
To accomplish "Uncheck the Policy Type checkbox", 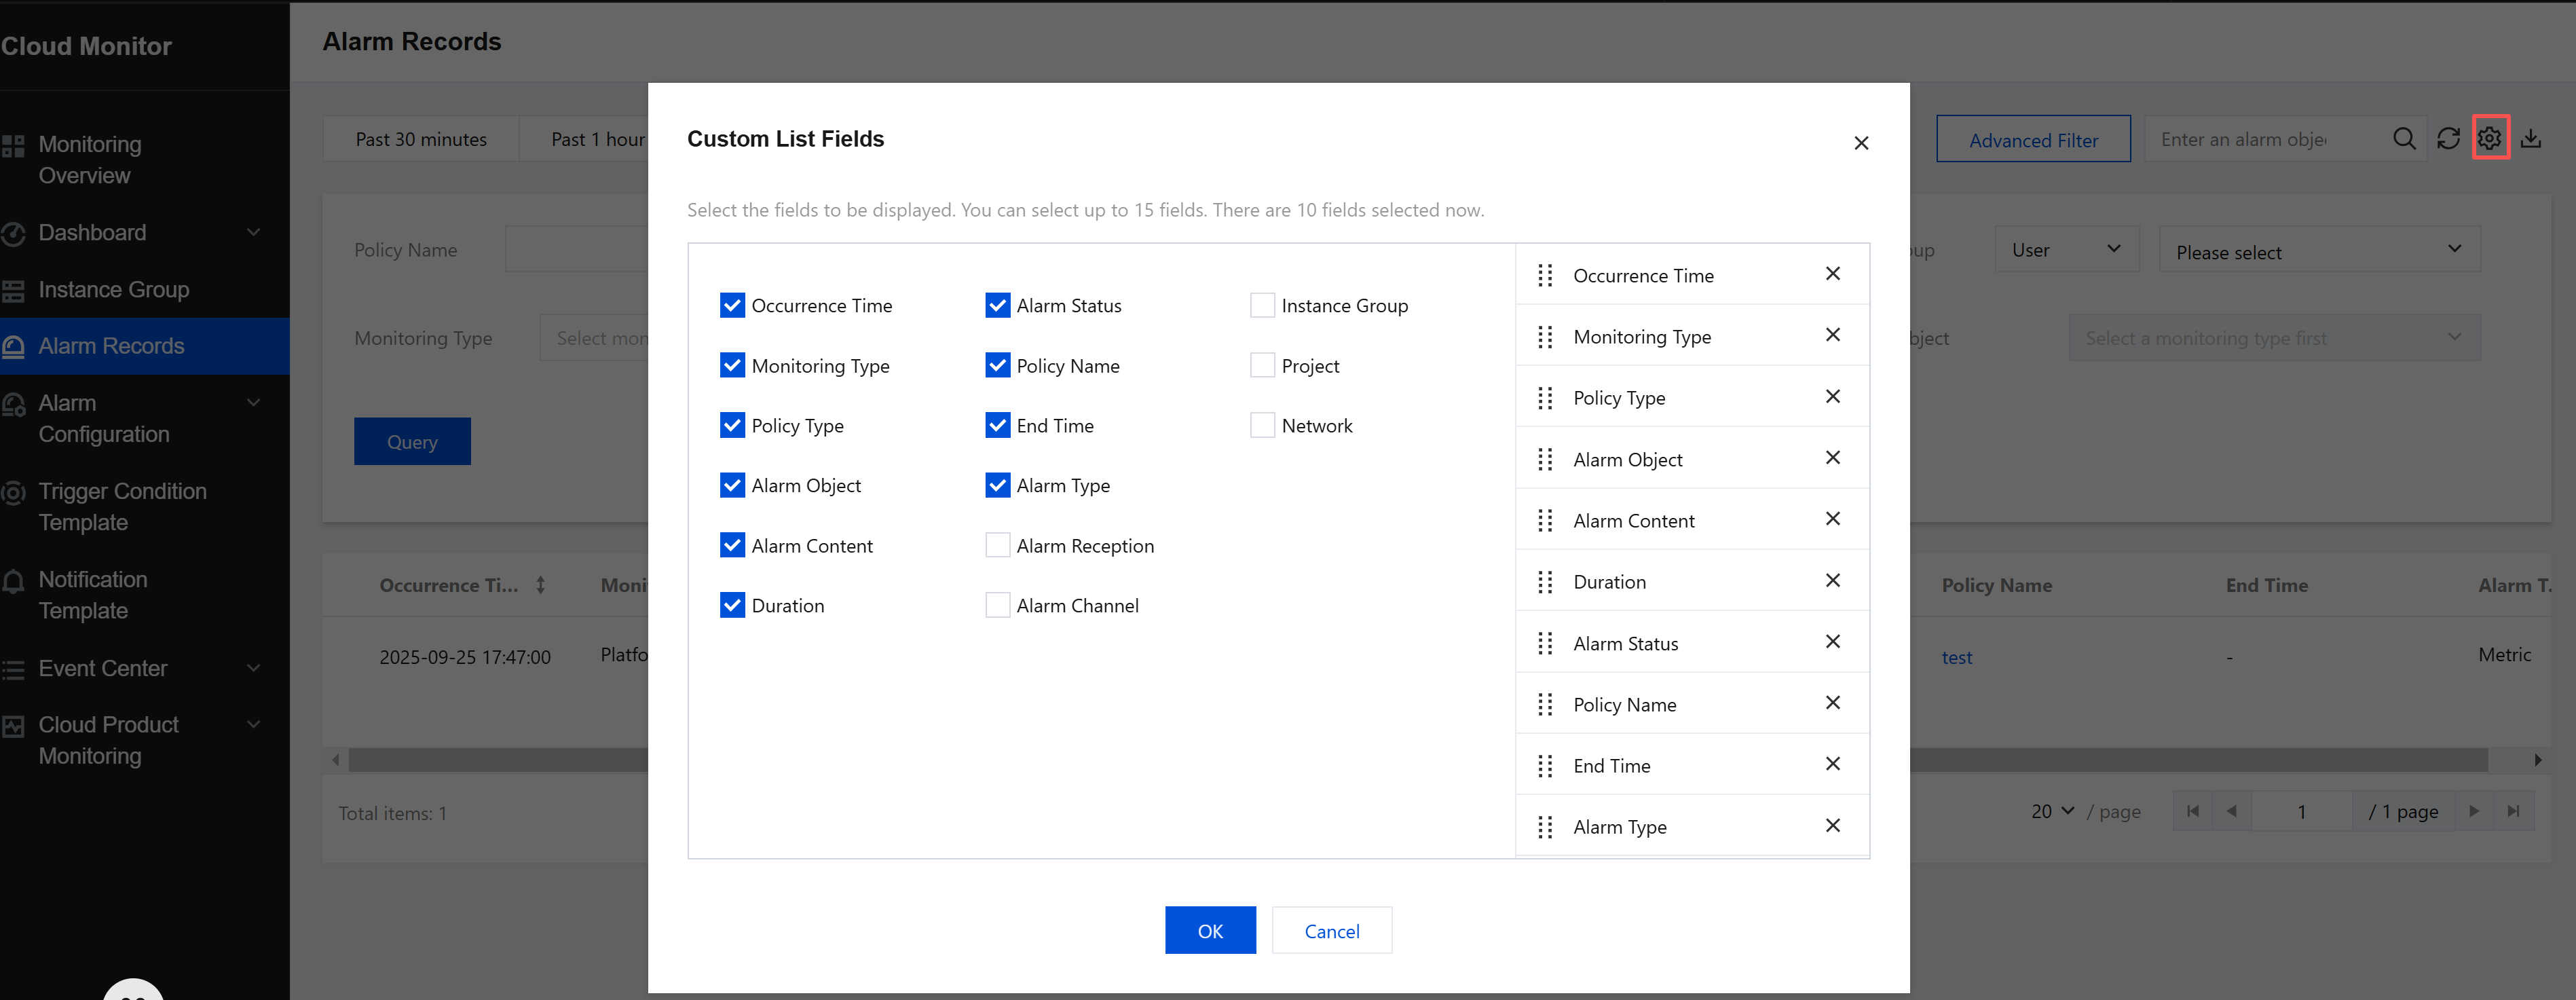I will [732, 425].
